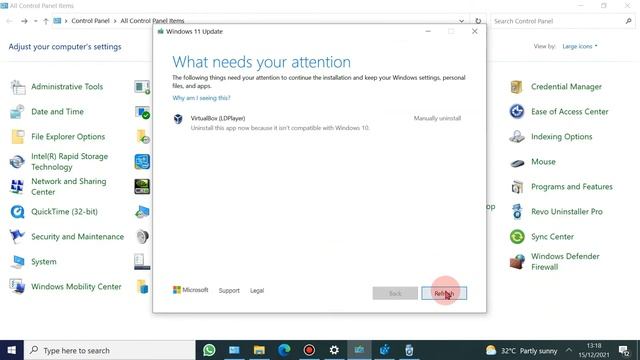
Task: Open Ease of Access Center icon
Action: click(517, 111)
